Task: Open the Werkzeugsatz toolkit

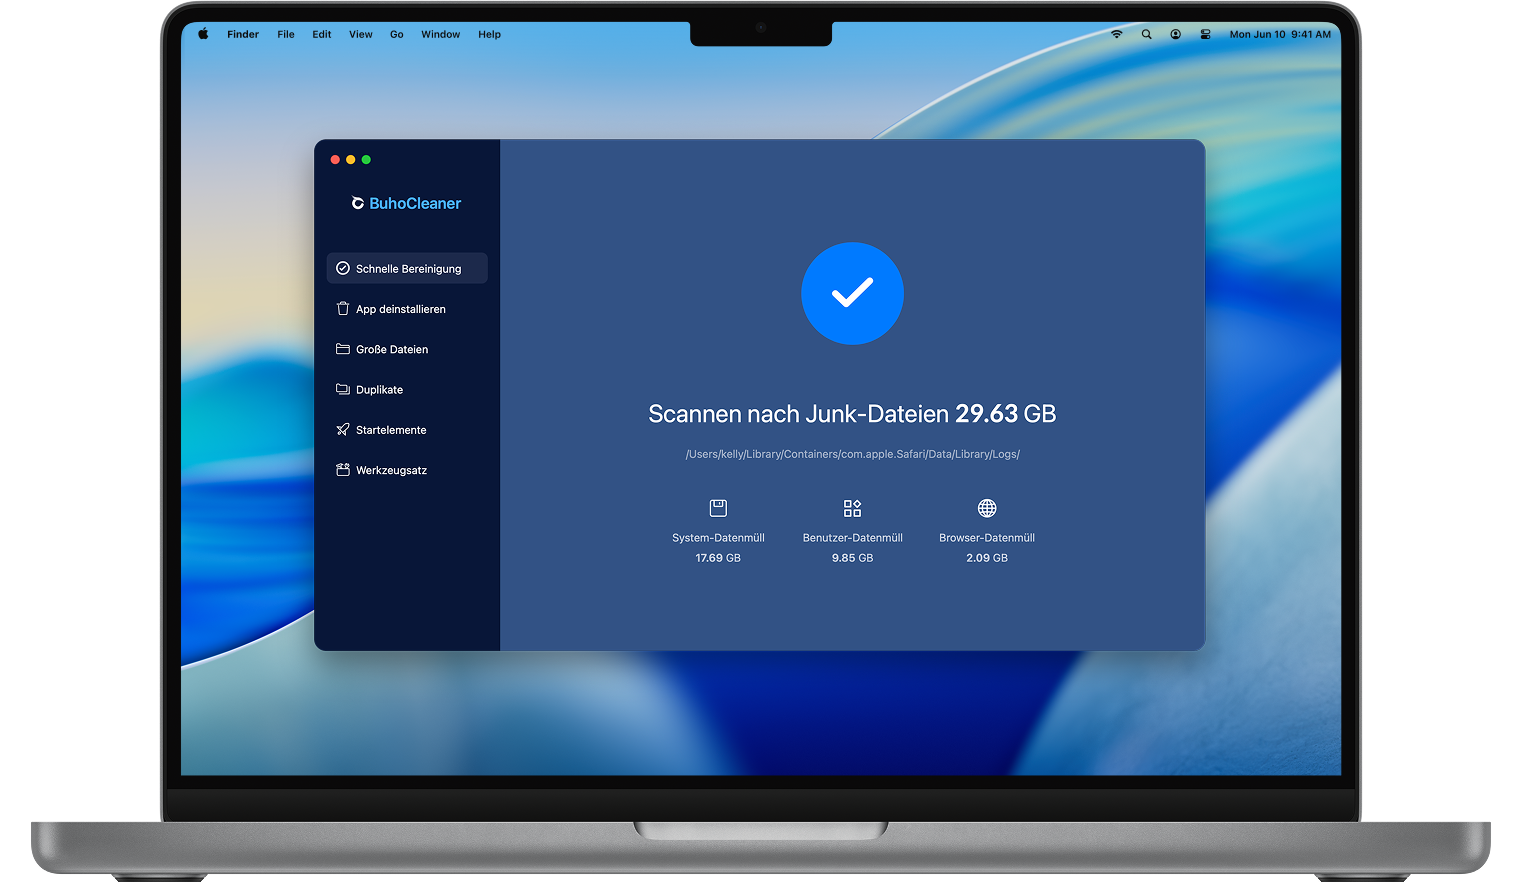Action: 391,470
